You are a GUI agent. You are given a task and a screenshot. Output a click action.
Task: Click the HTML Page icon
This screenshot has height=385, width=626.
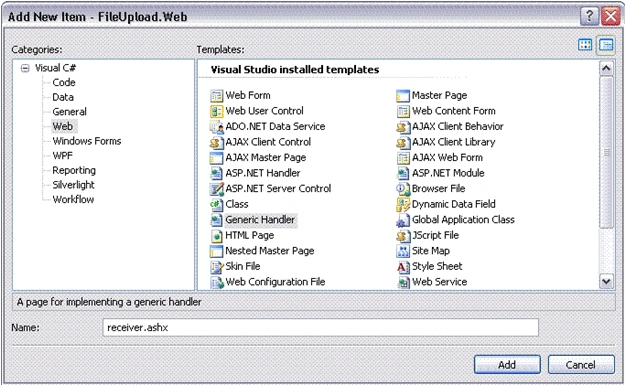click(216, 236)
